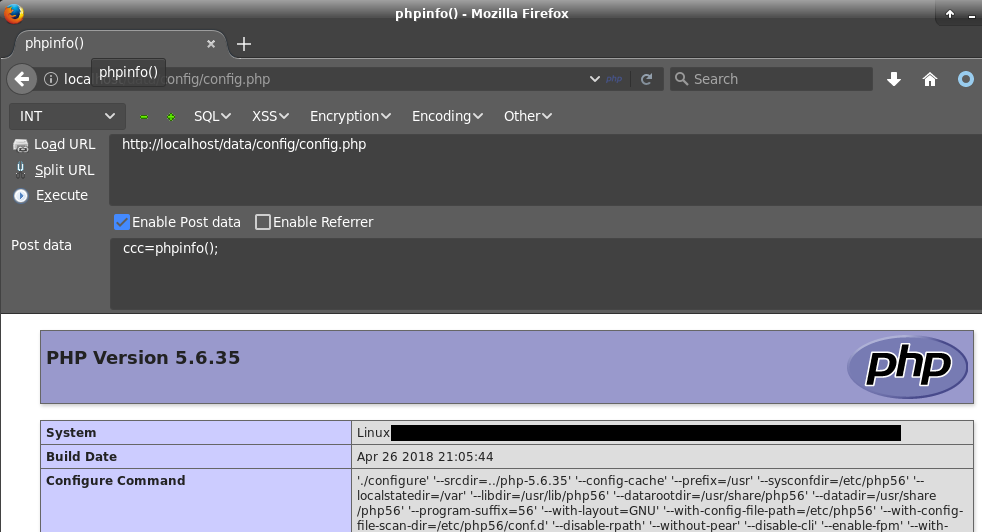Click the build date value Apr 26 2018
Screen dimensions: 982x532
tap(425, 457)
